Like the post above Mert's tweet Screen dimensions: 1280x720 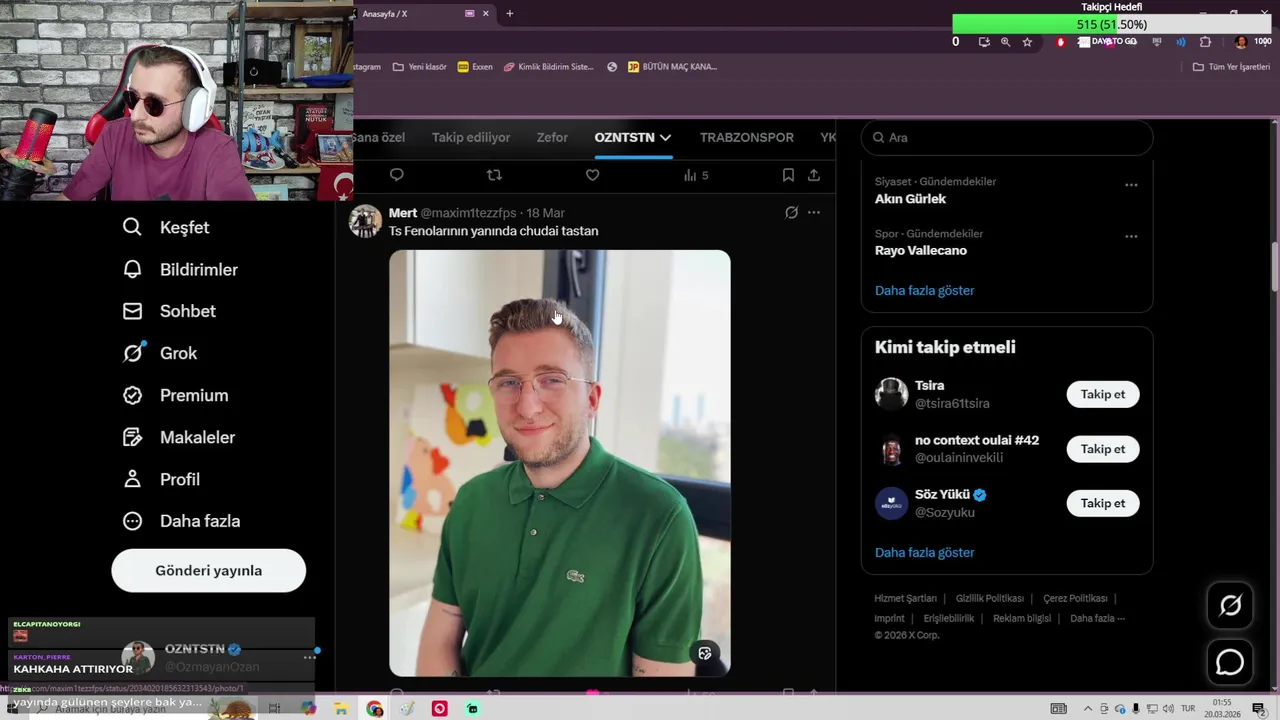click(592, 175)
